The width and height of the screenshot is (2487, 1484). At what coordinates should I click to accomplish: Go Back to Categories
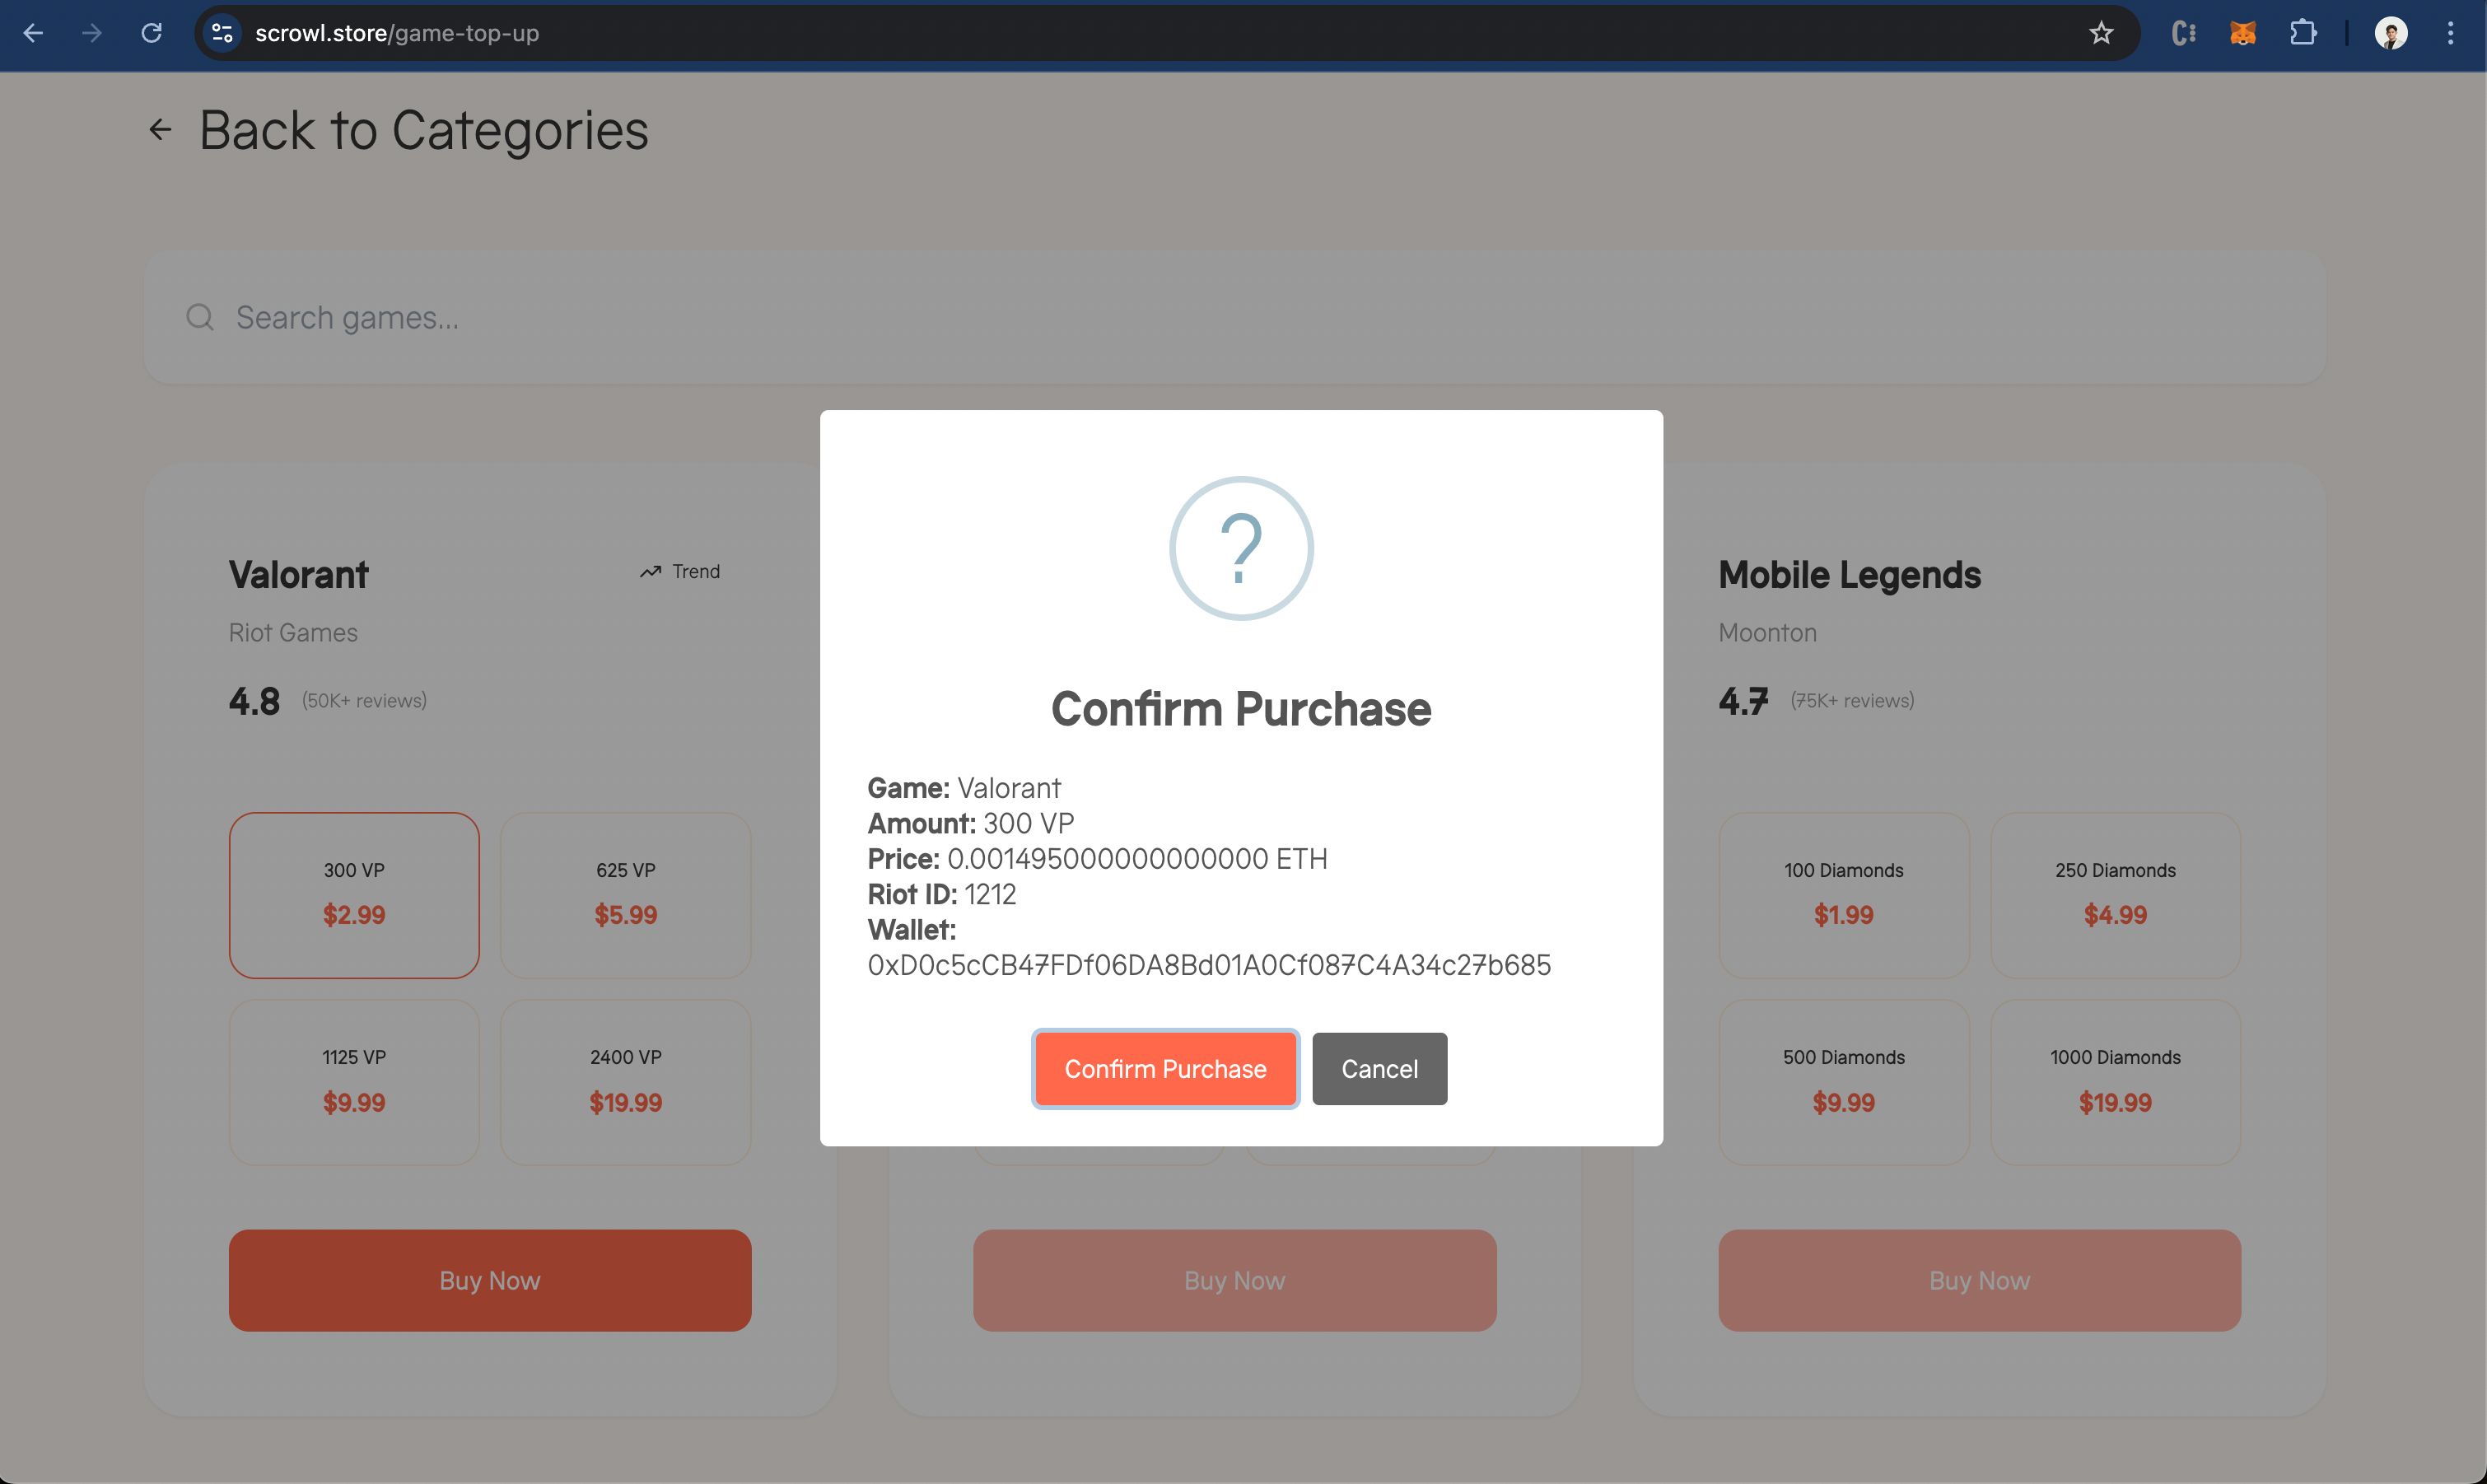click(424, 130)
